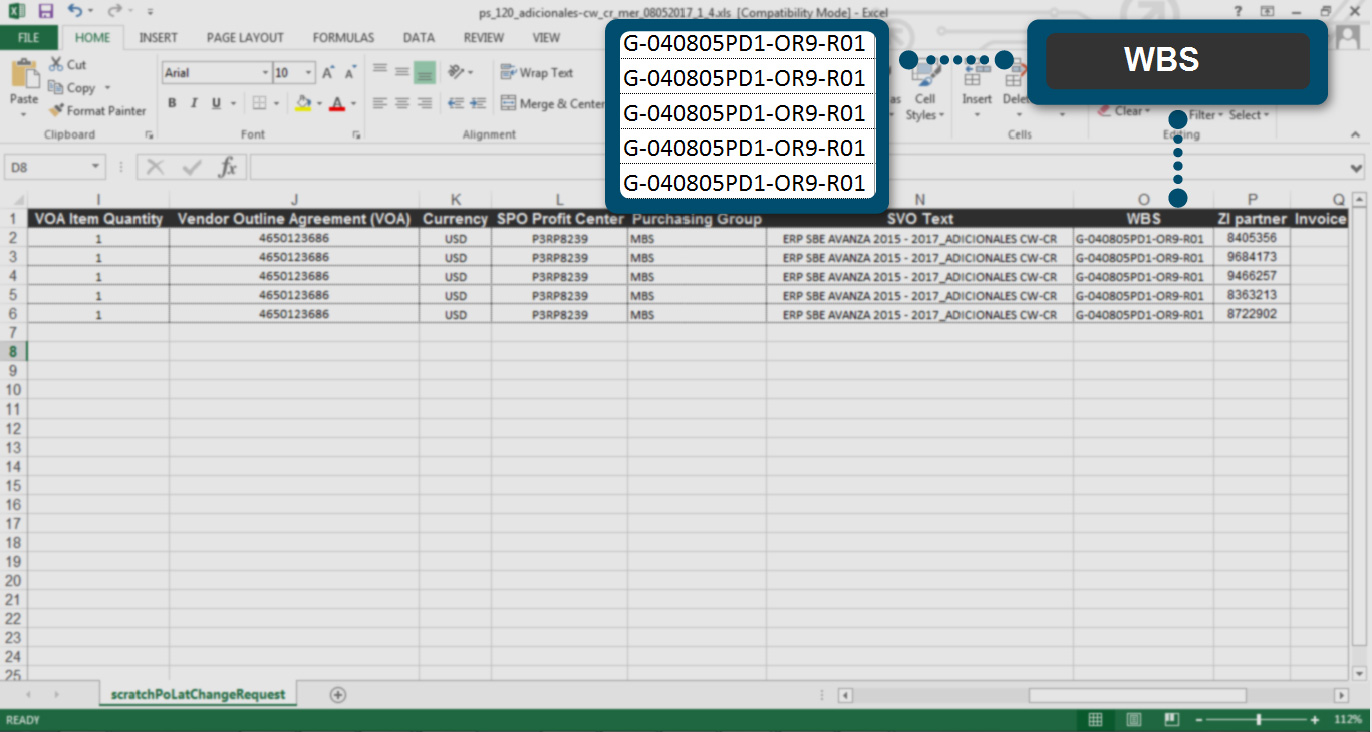
Task: Open the Name Box dropdown next to D8
Action: click(96, 167)
